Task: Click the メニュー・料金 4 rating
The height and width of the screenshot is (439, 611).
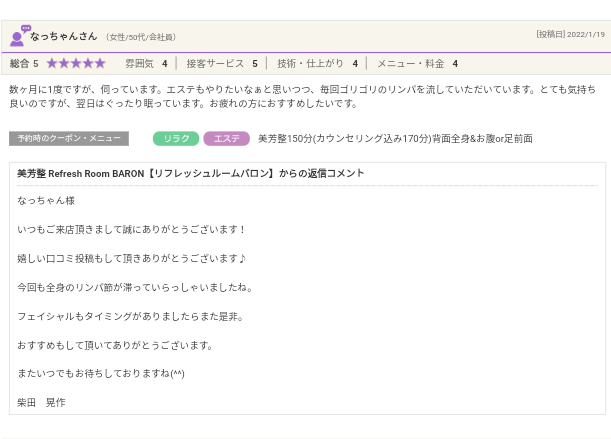Action: coord(417,64)
